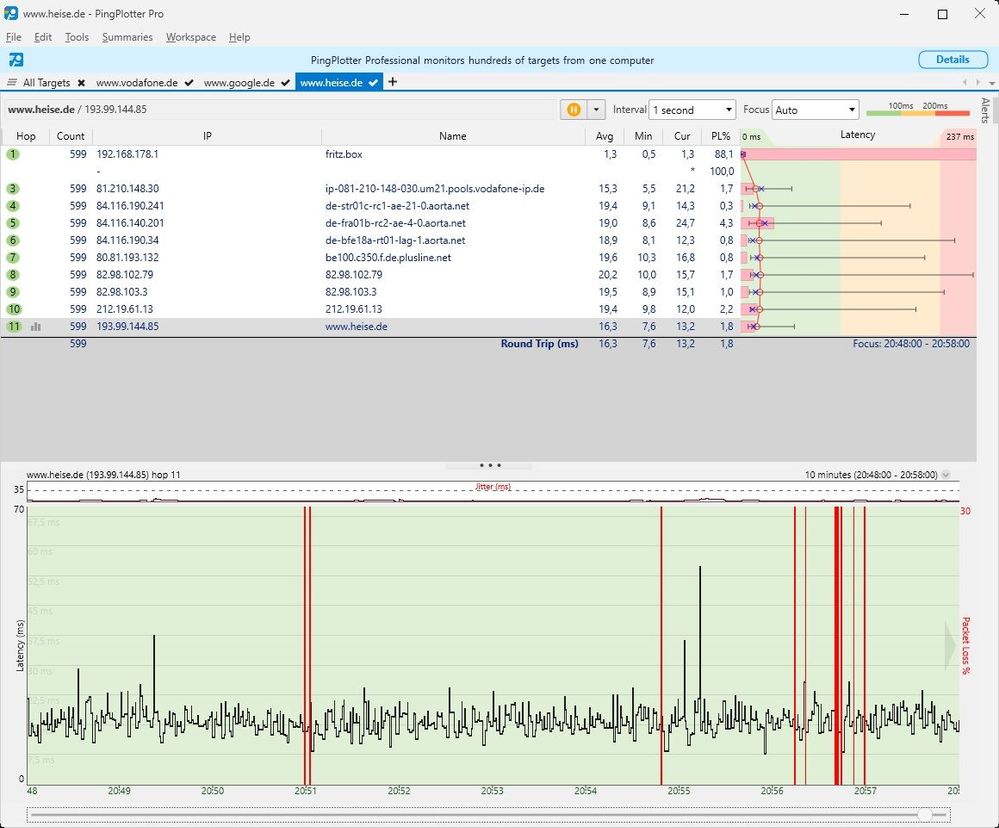Screen dimensions: 999x828
Task: Open the Interval dropdown showing 1 second
Action: point(692,110)
